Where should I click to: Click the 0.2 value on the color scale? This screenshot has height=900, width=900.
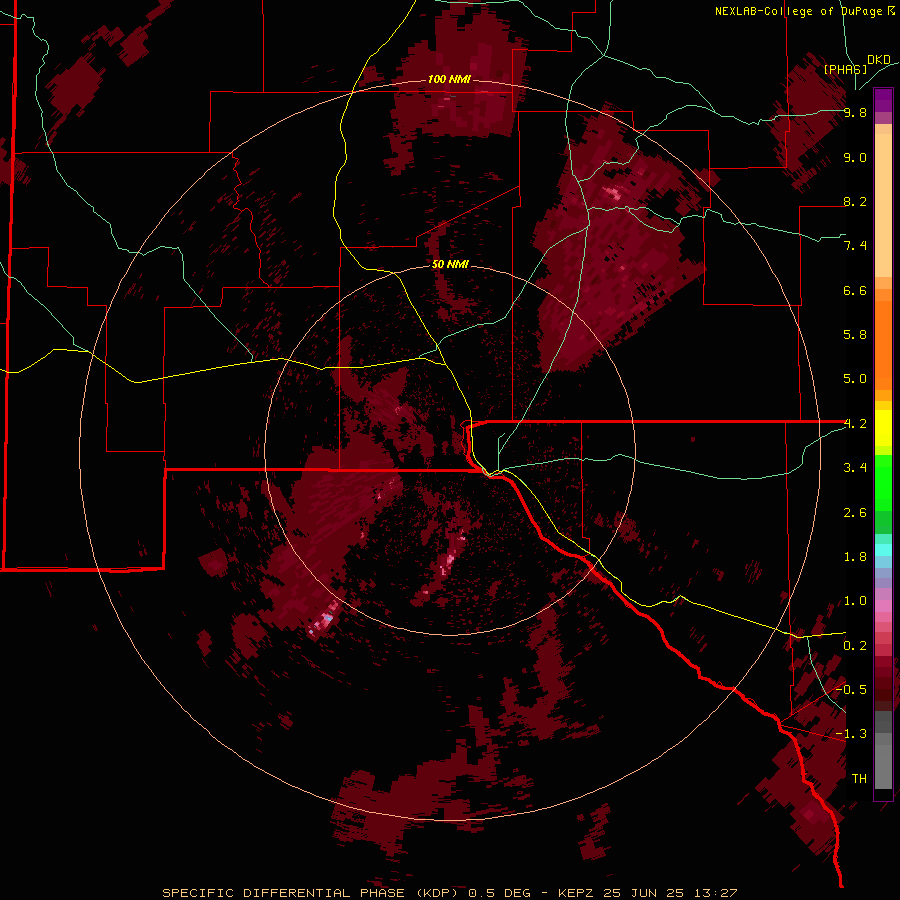[855, 646]
